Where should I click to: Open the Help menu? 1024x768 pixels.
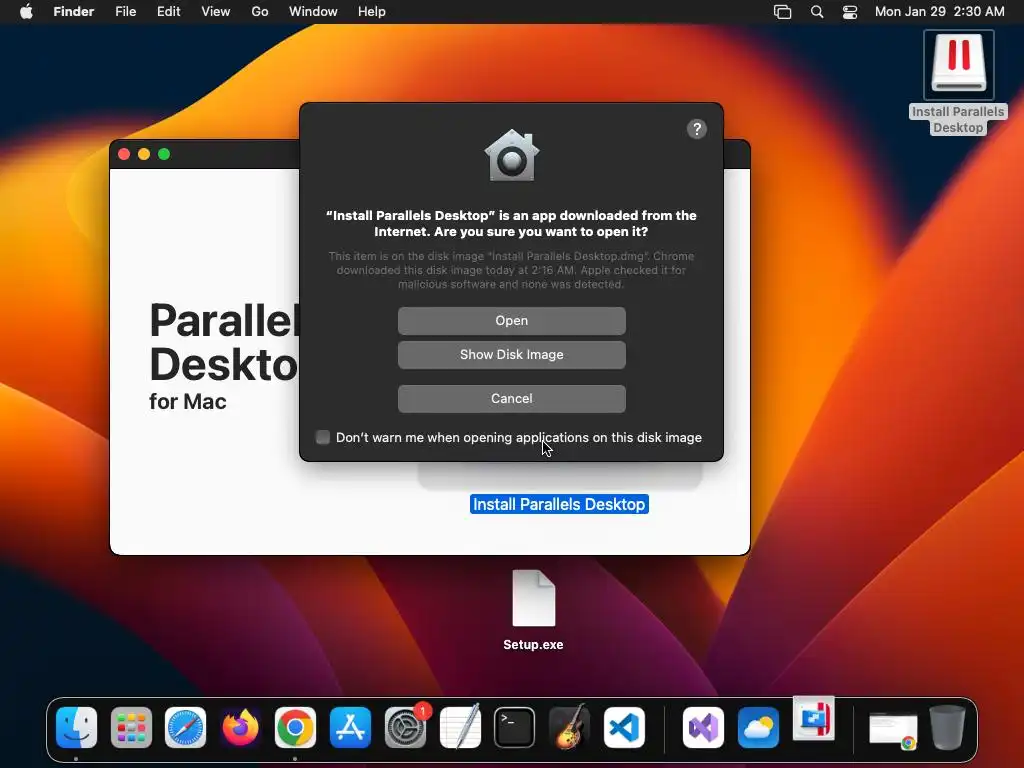pos(372,12)
